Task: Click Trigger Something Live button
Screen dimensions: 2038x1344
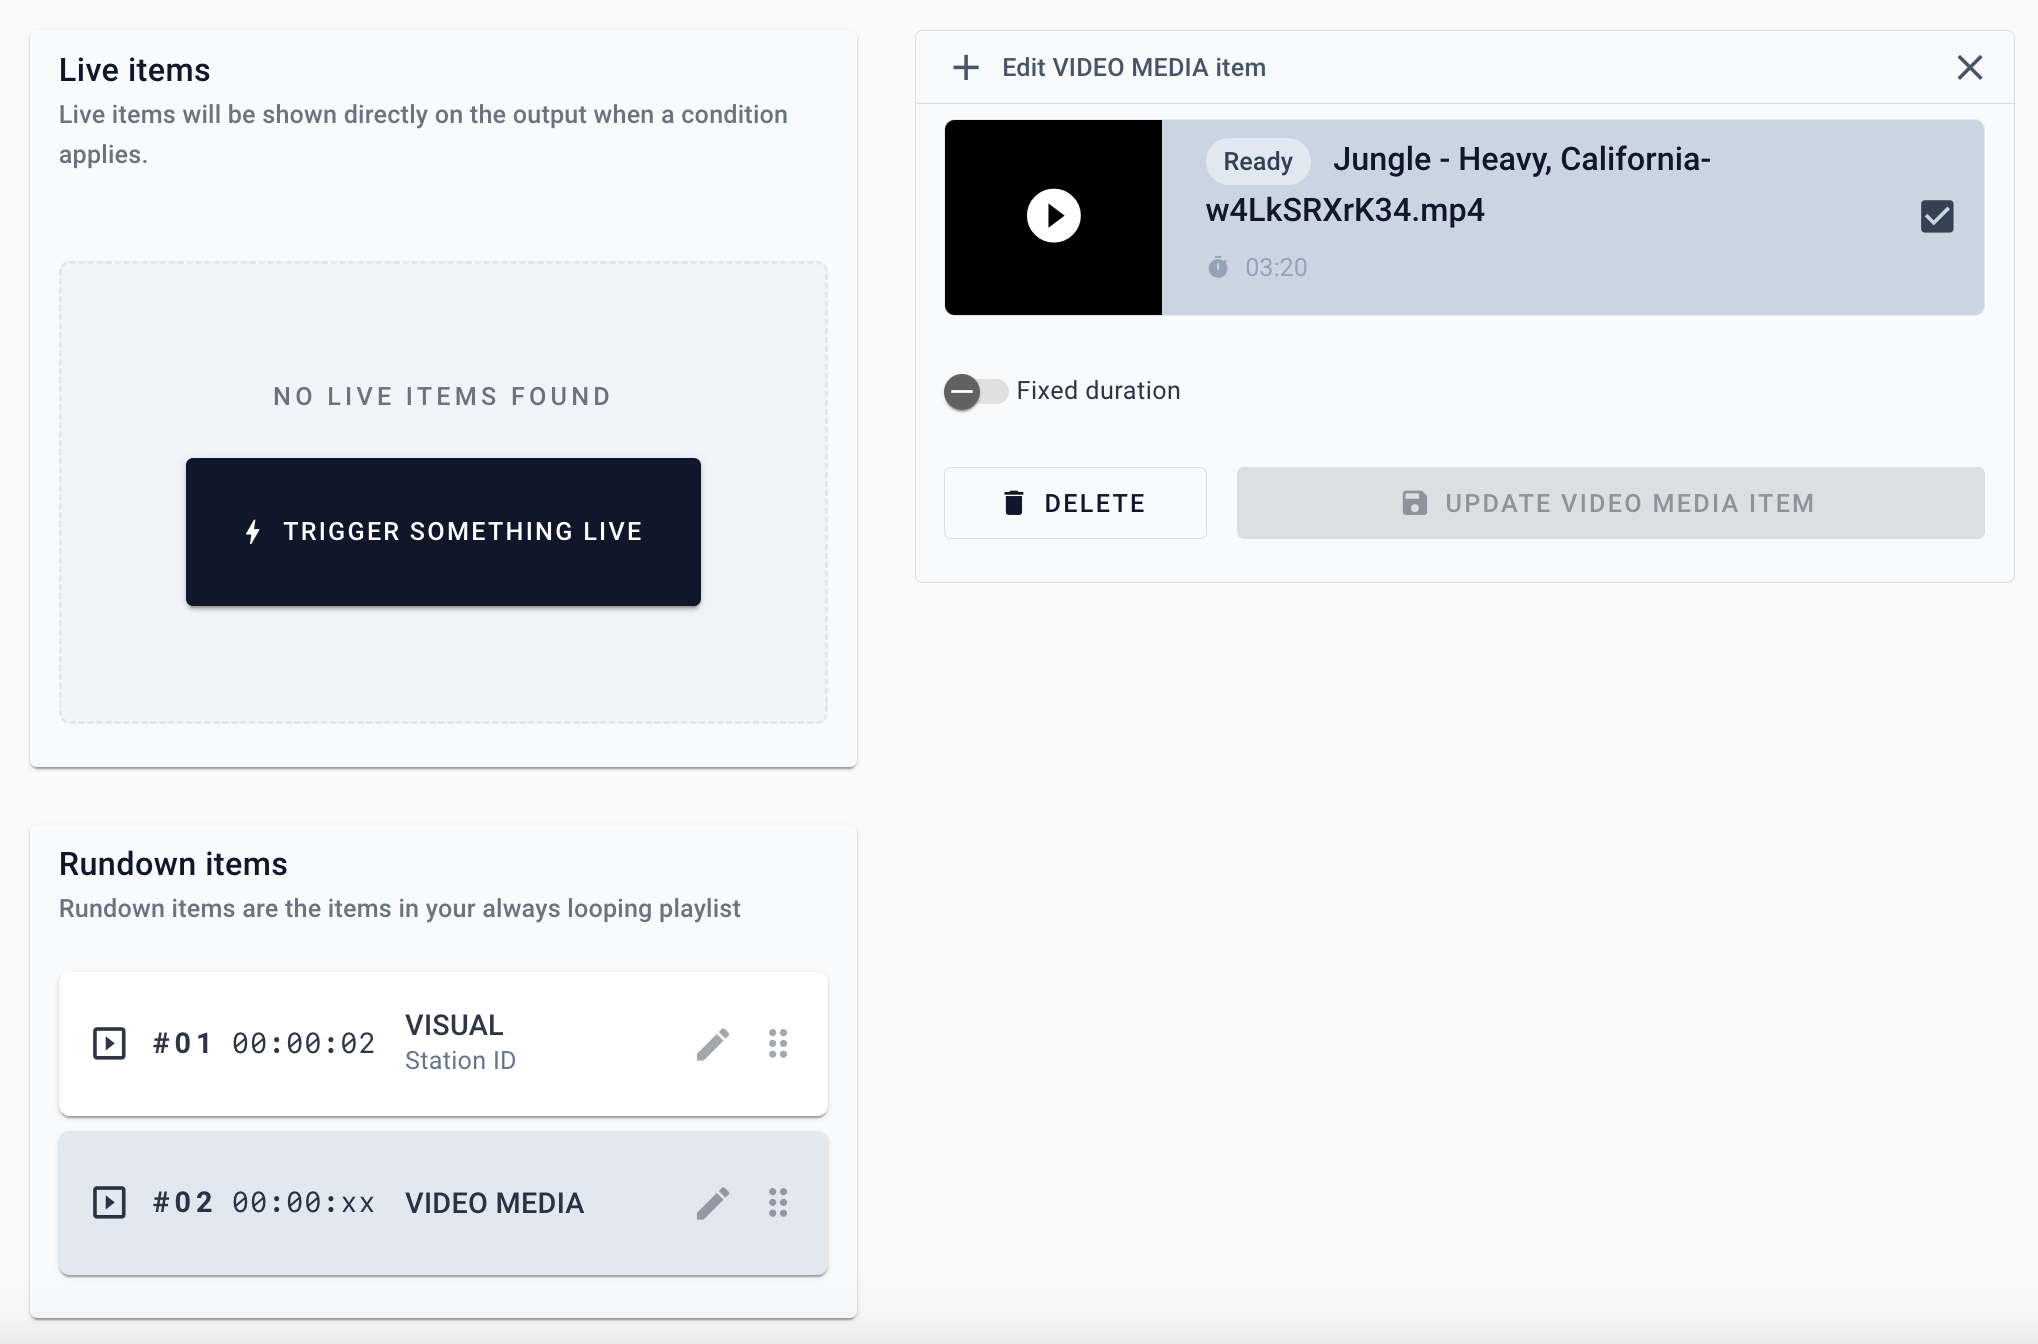Action: click(x=443, y=532)
